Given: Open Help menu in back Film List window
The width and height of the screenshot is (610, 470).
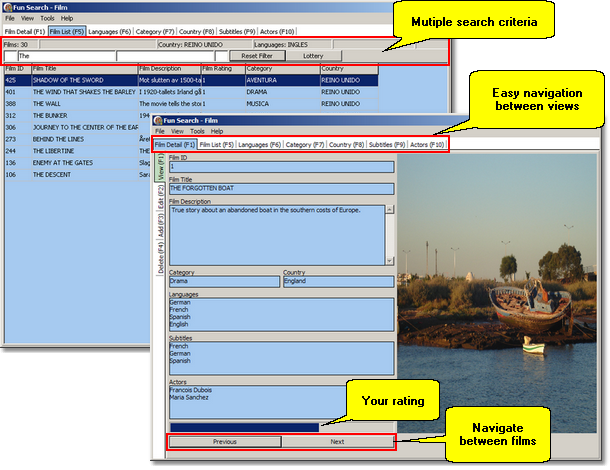Looking at the screenshot, I should (x=67, y=18).
